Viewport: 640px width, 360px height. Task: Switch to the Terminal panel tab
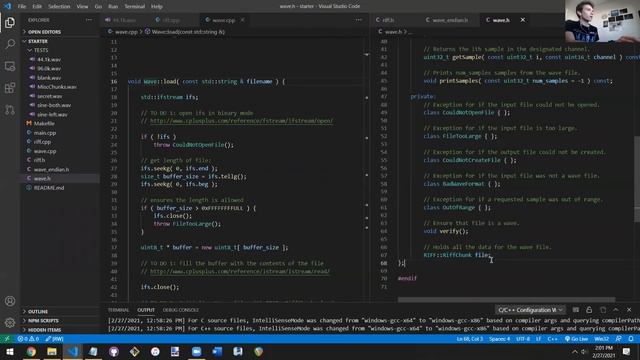(118, 310)
